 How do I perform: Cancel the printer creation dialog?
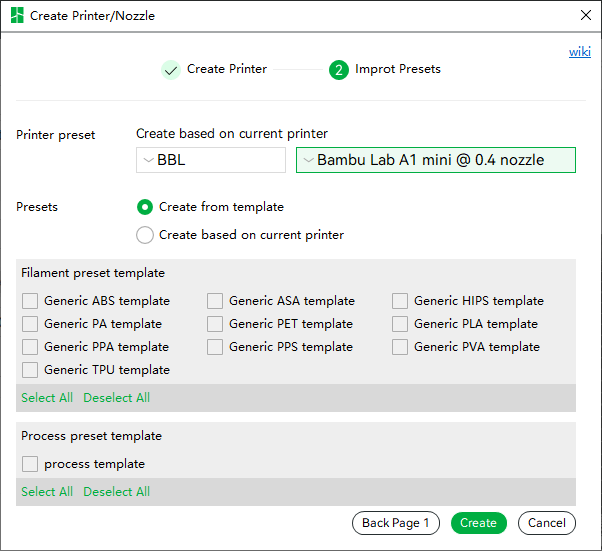[547, 523]
